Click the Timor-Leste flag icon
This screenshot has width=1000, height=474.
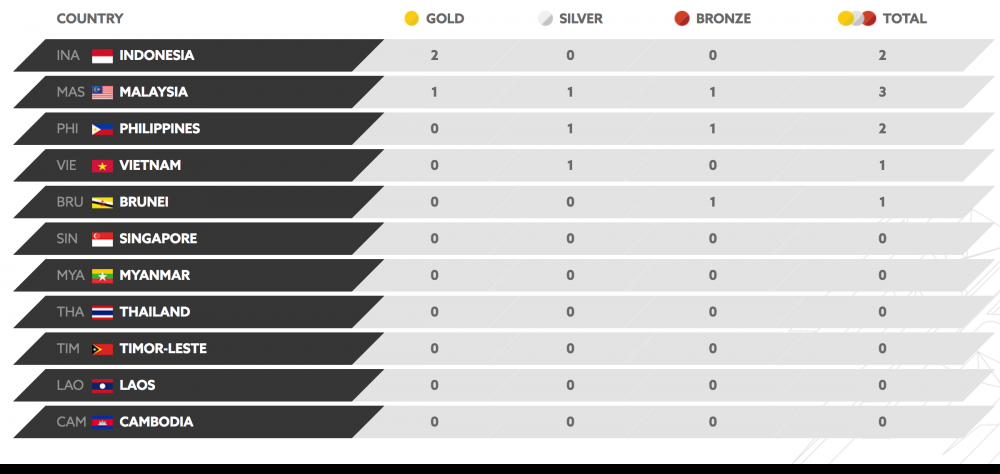102,349
